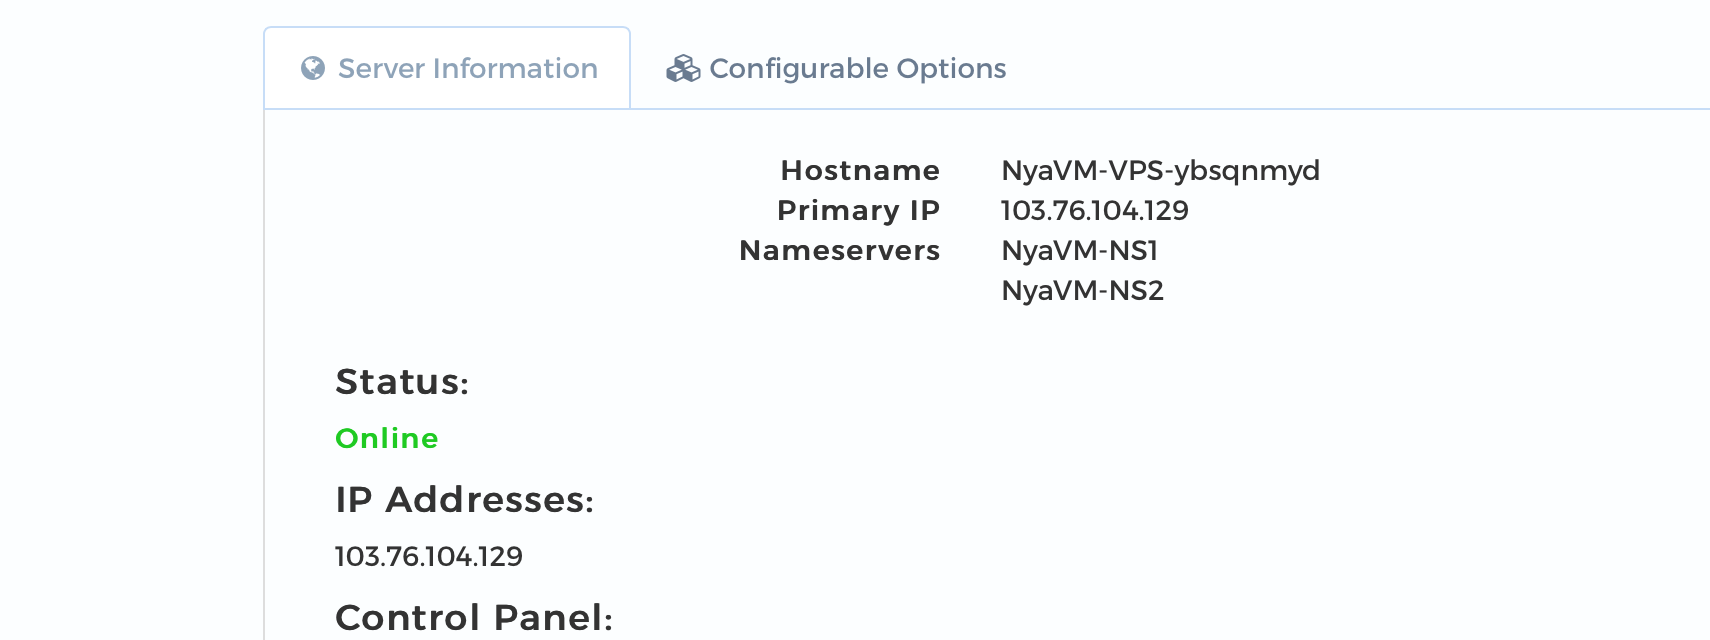Click the Nameservers field label
1710x640 pixels.
pyautogui.click(x=839, y=250)
